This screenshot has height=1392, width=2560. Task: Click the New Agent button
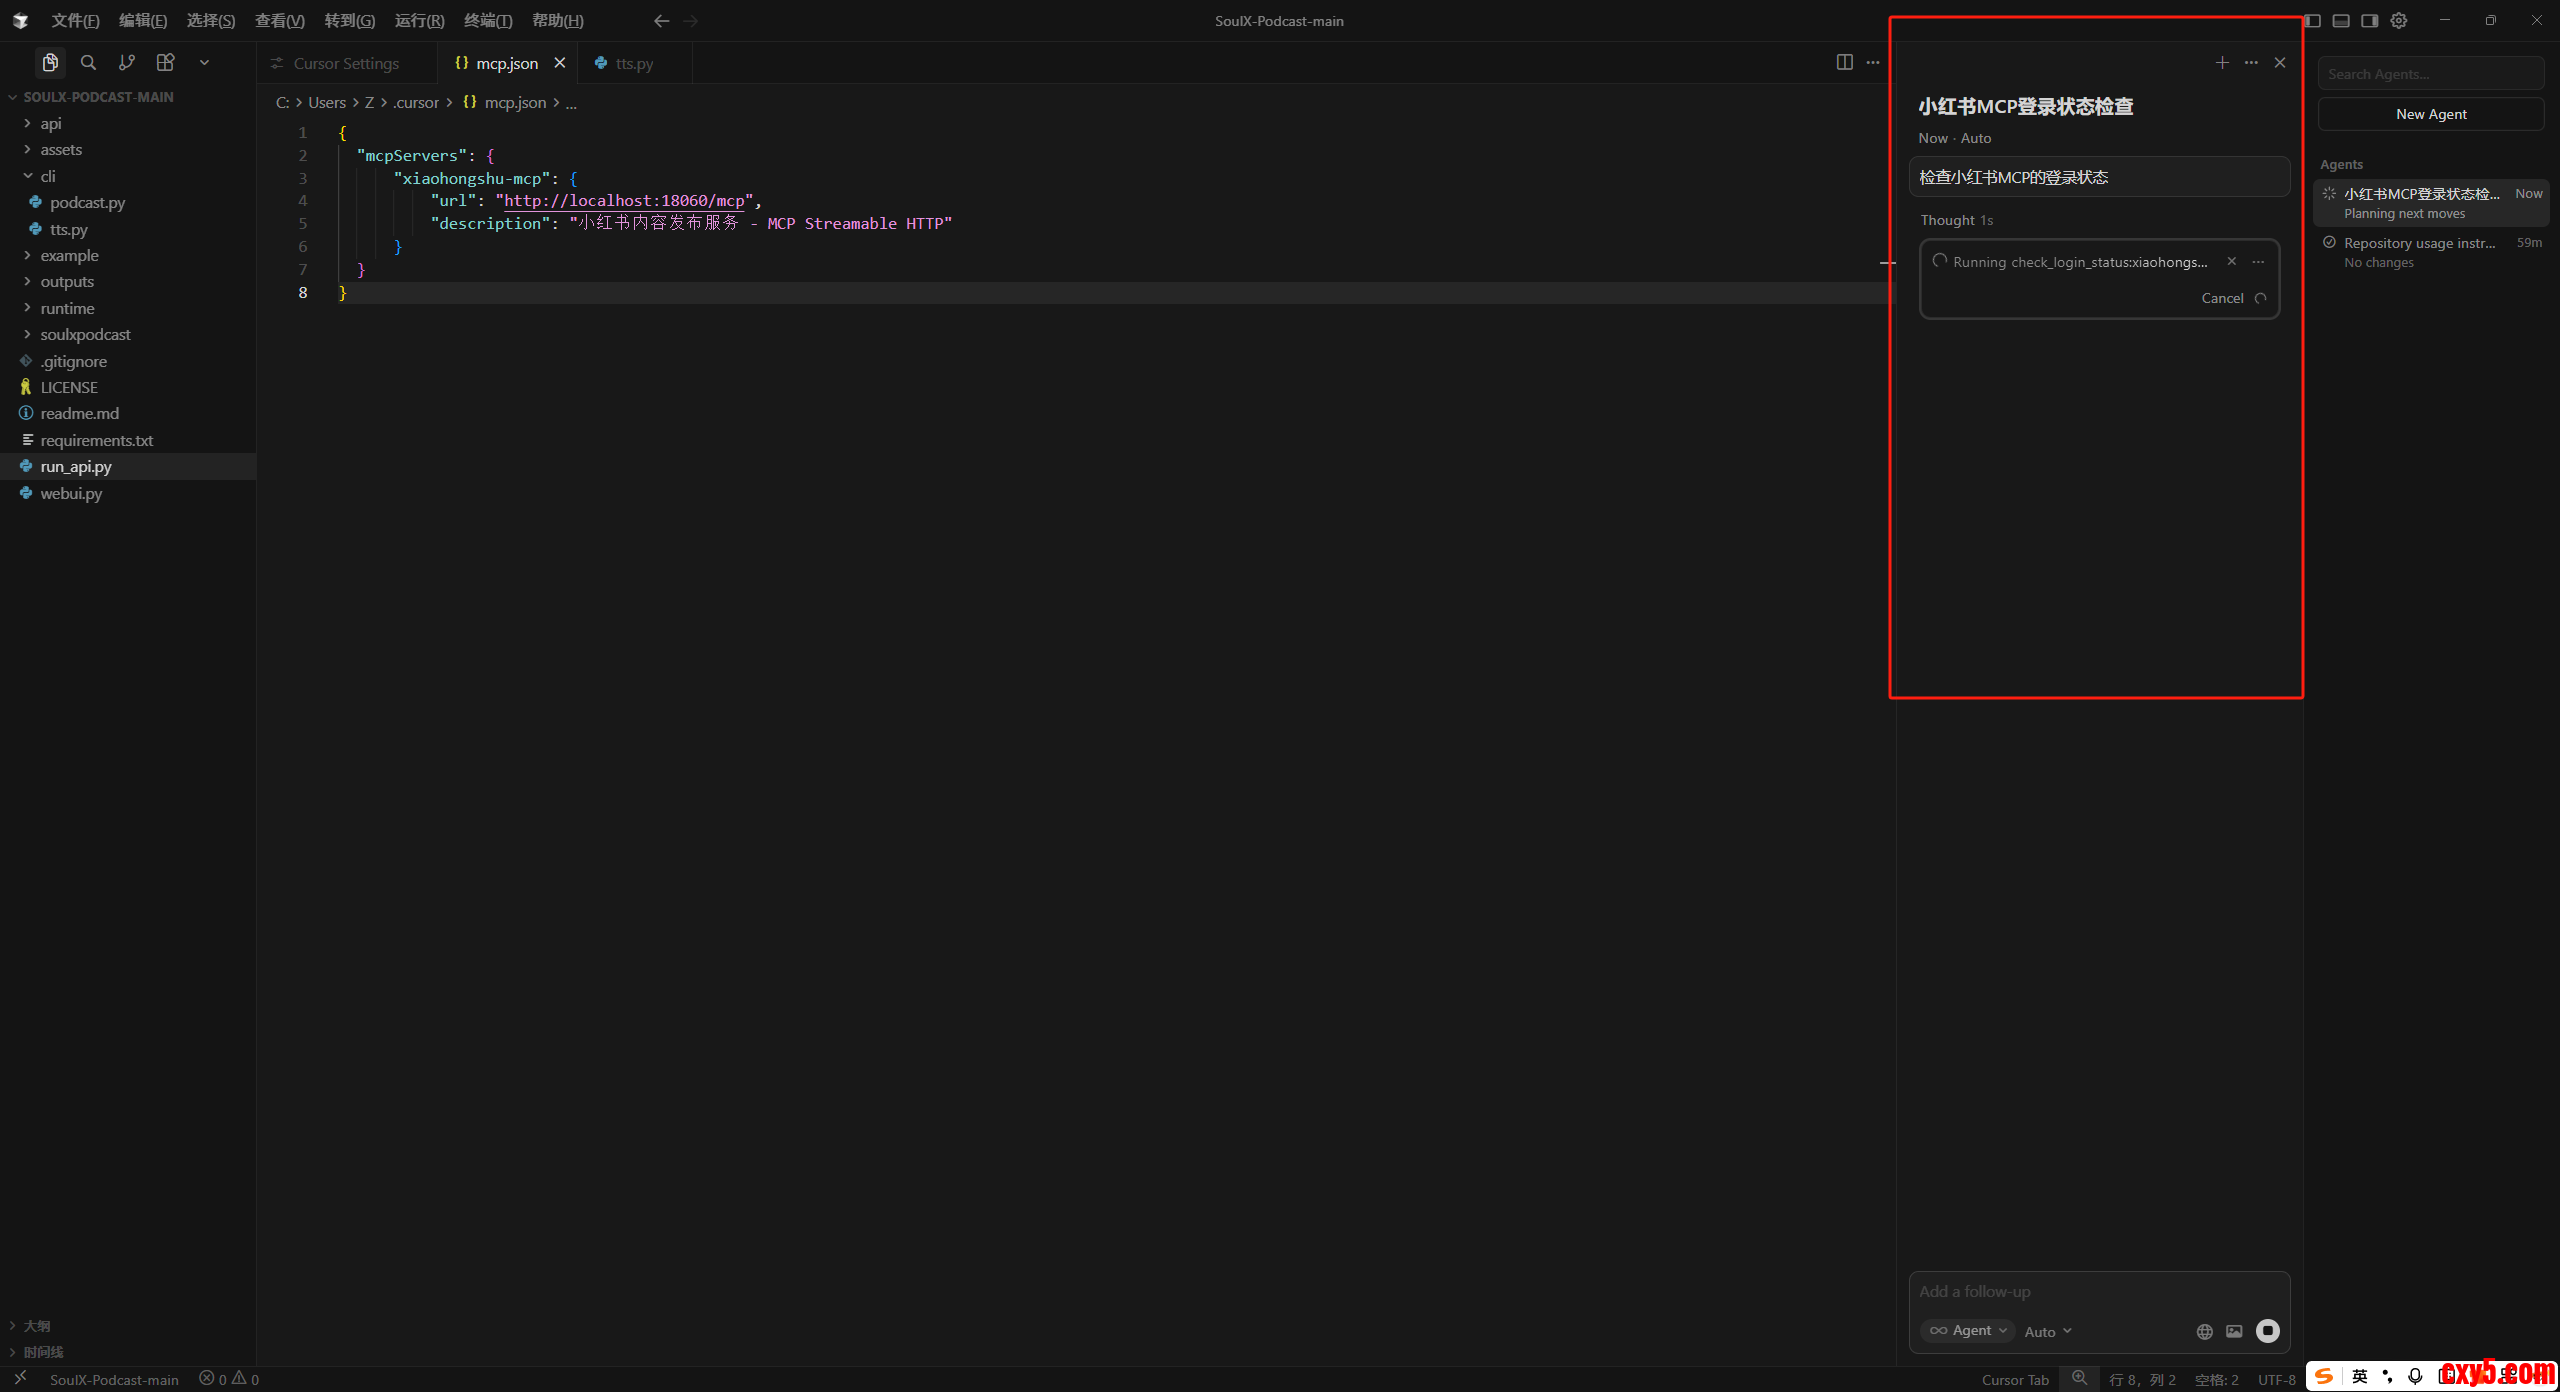click(x=2430, y=114)
